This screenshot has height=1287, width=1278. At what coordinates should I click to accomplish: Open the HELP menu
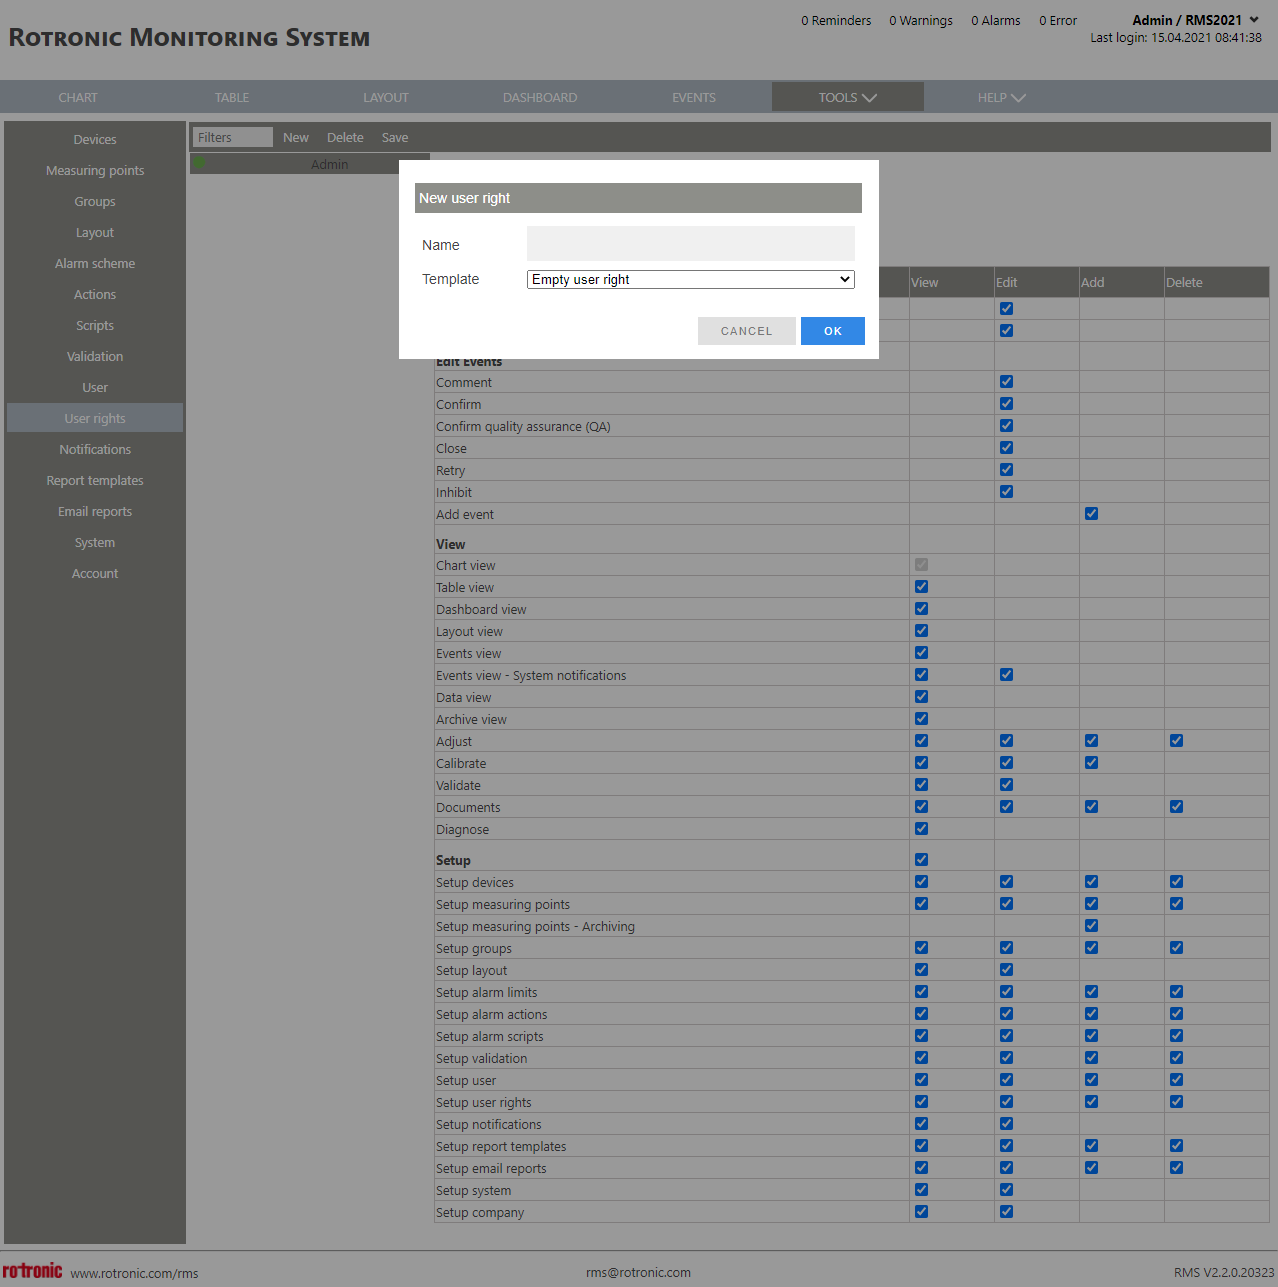(1001, 97)
